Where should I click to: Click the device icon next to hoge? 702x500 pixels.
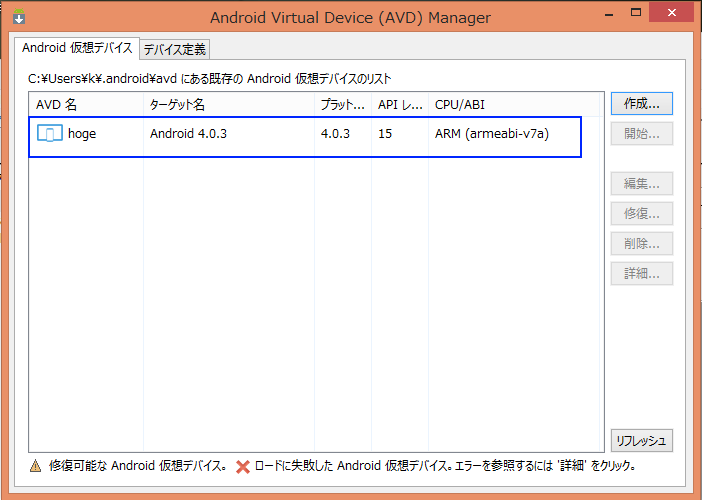(50, 134)
